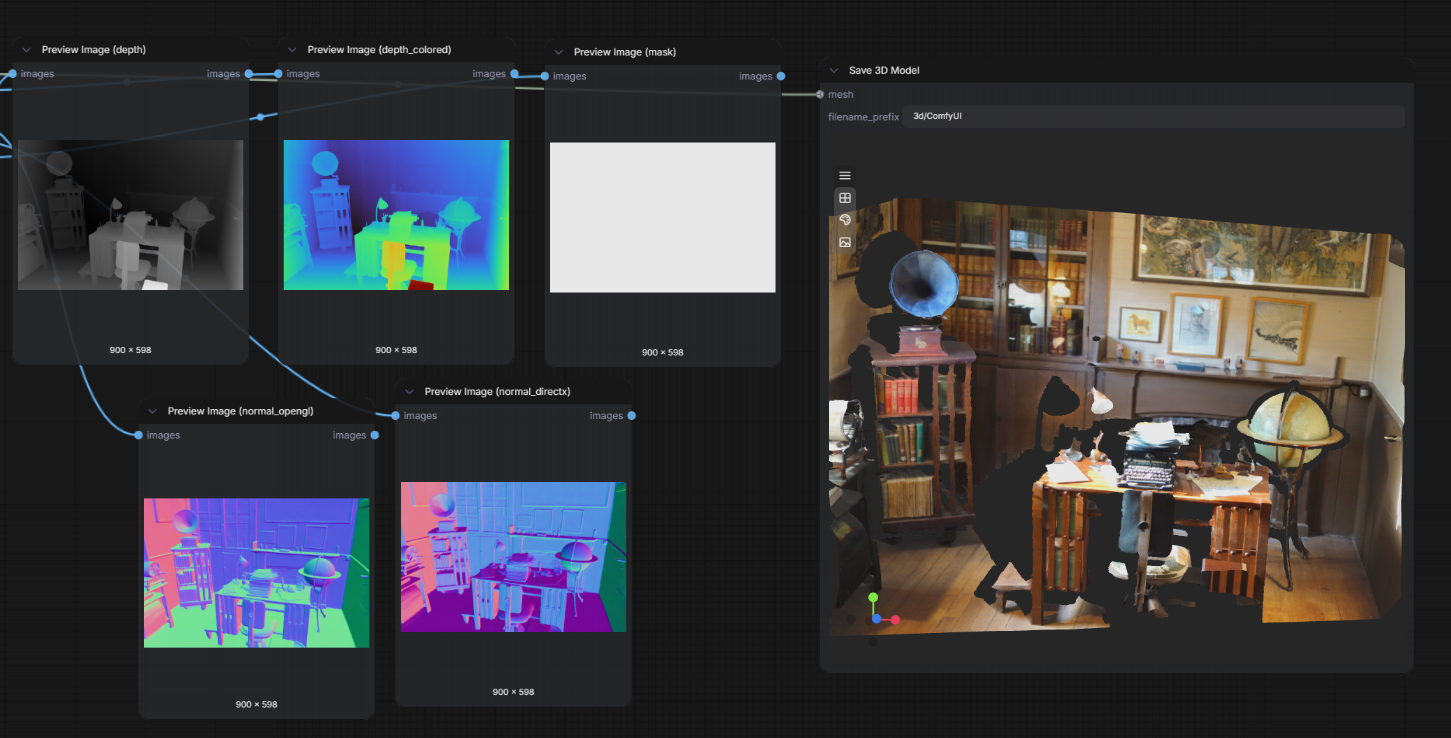Collapse the Preview Image (mask) node

558,52
